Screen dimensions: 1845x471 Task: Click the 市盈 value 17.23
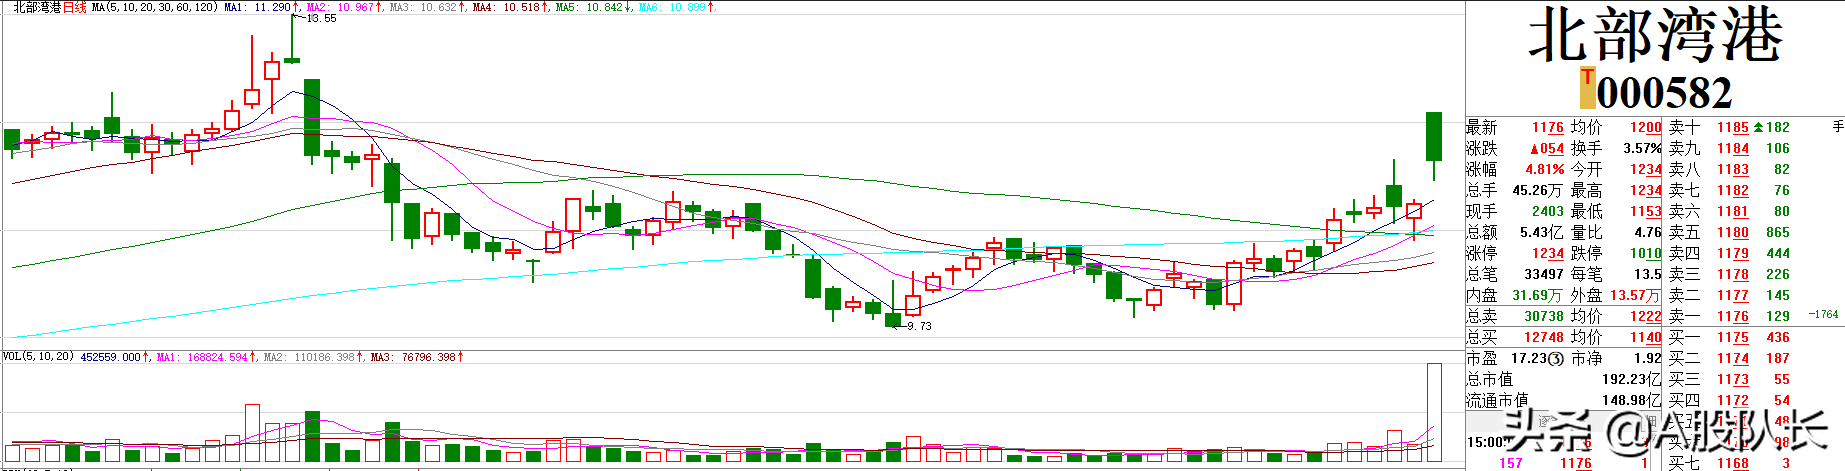pyautogui.click(x=1528, y=358)
